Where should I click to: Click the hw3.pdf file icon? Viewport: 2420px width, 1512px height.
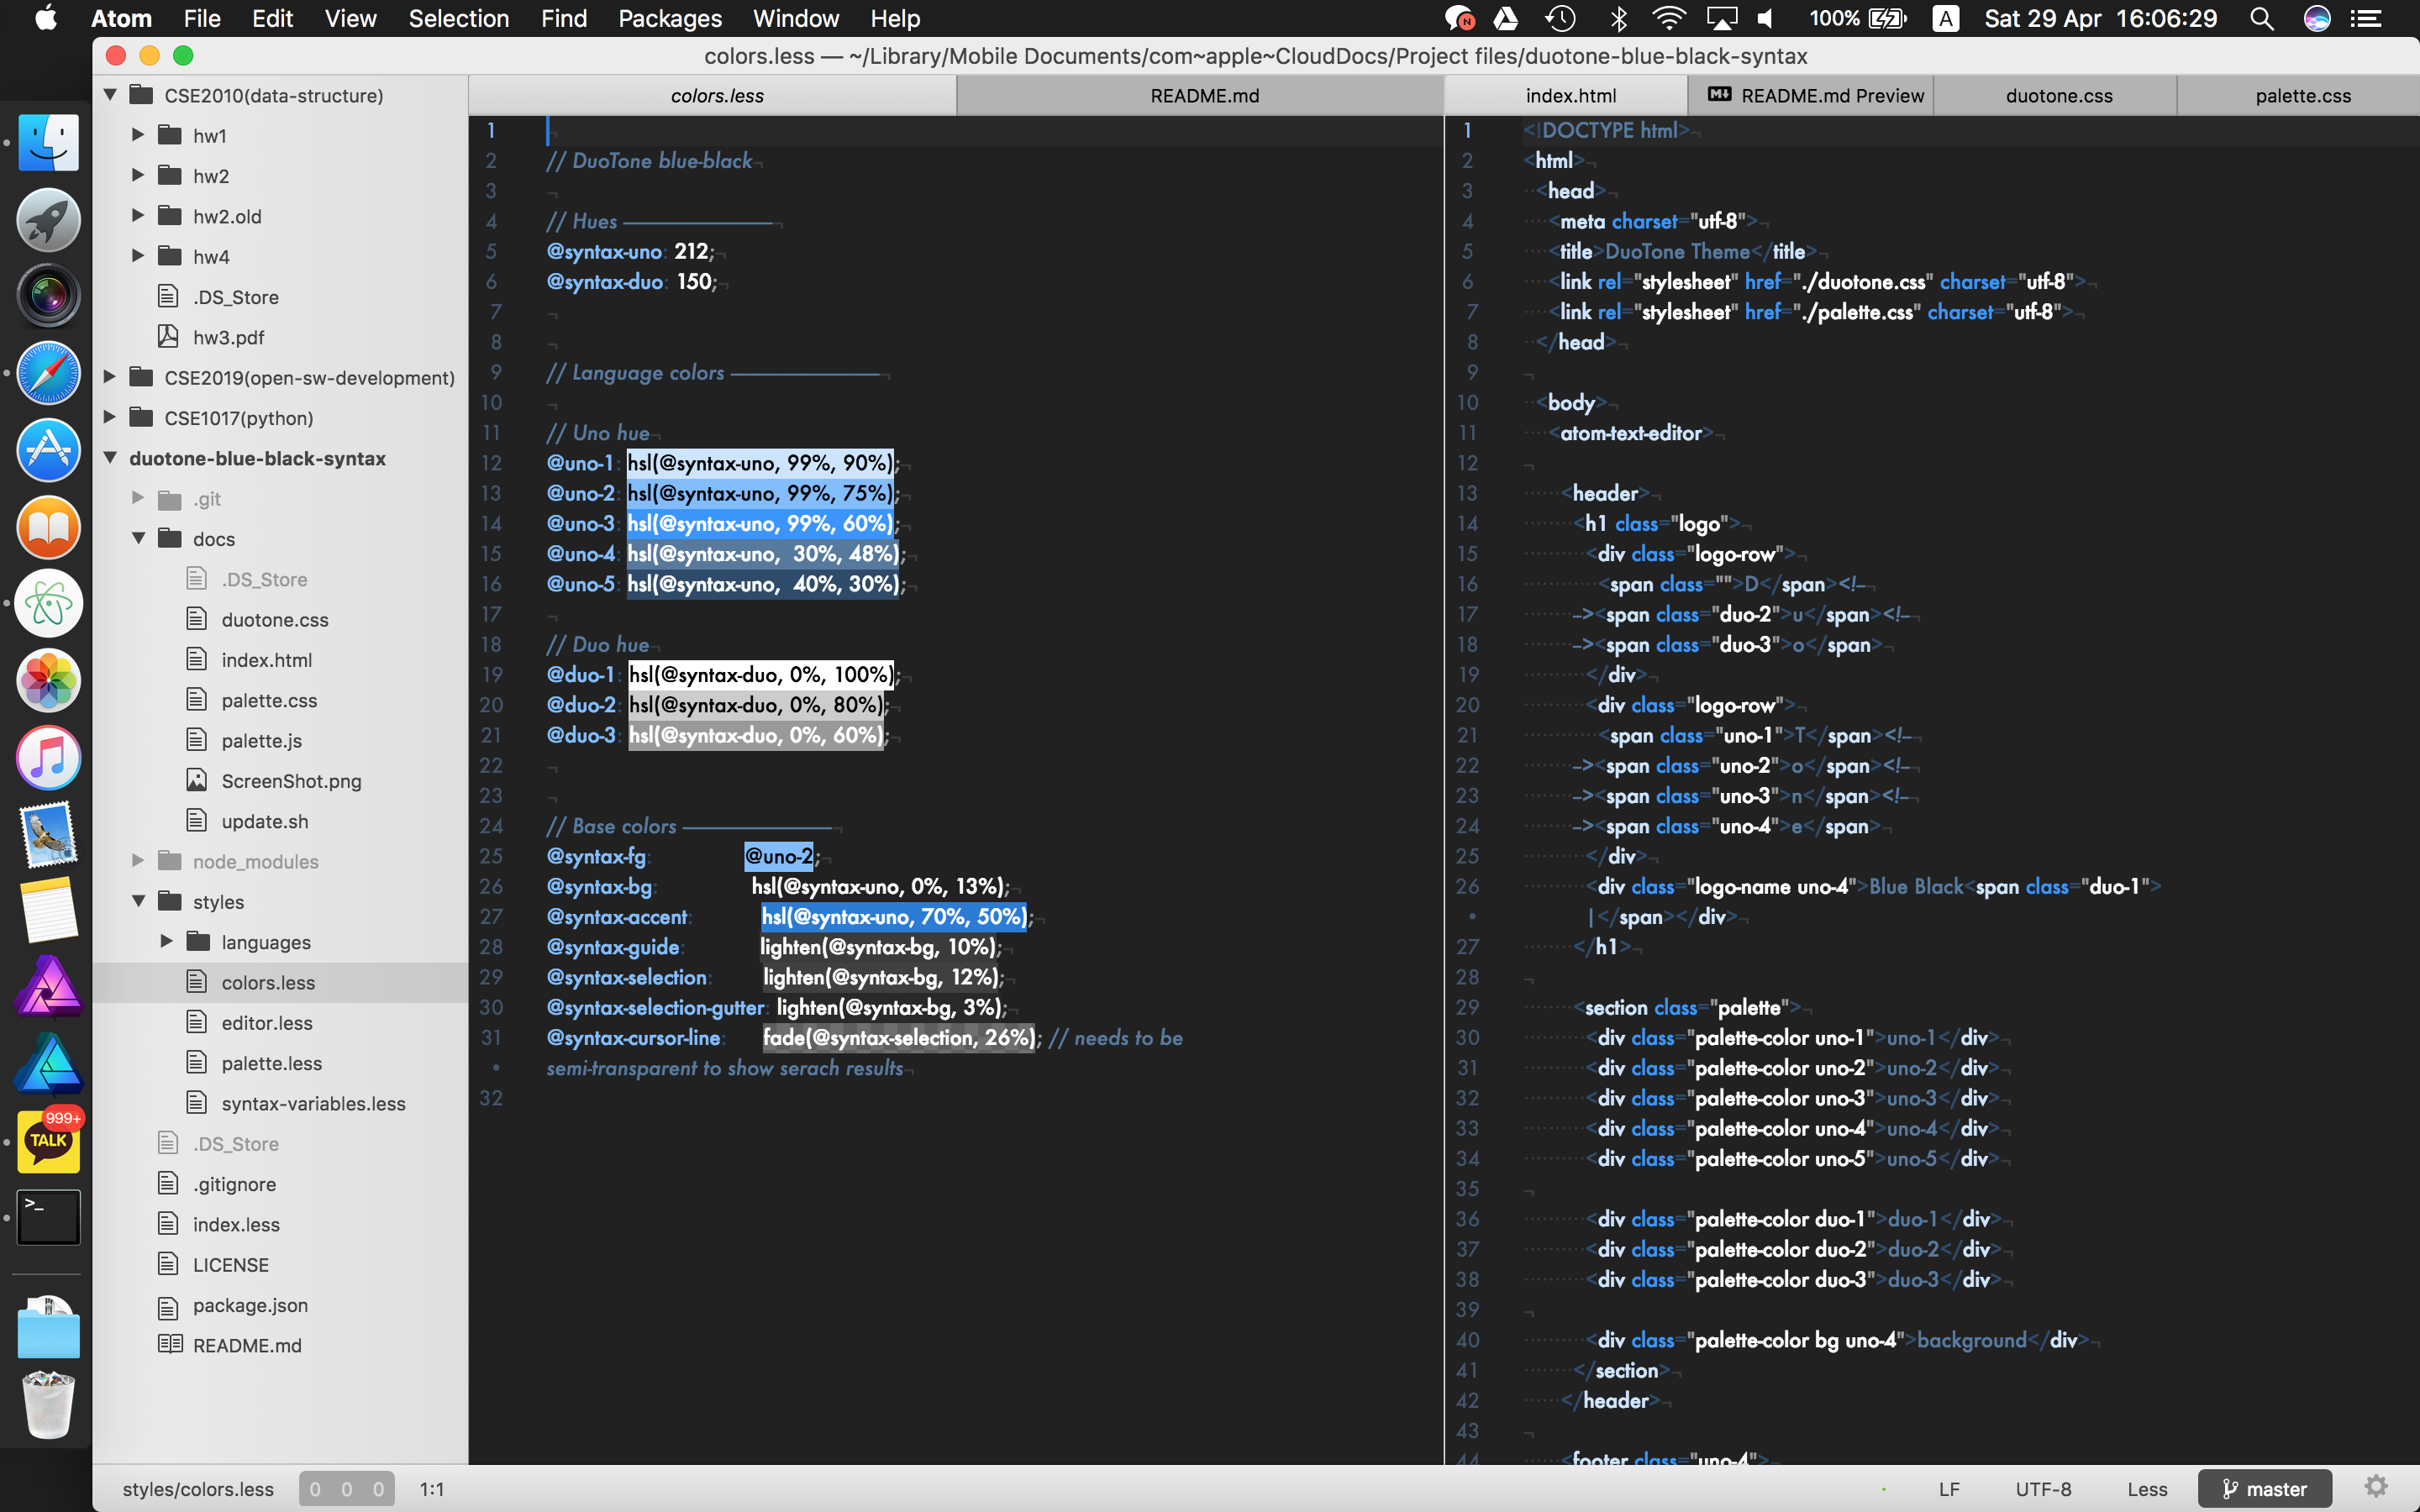168,337
